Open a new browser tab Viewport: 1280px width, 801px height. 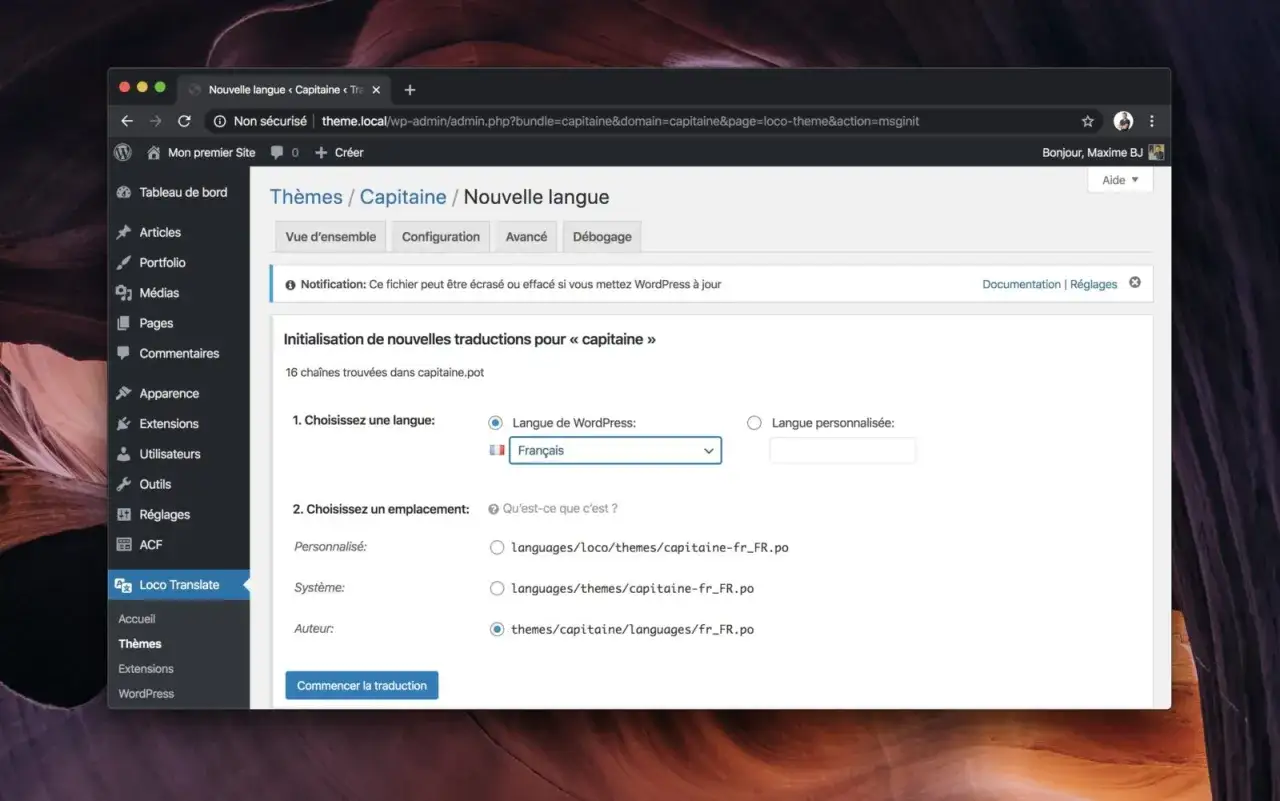[410, 90]
